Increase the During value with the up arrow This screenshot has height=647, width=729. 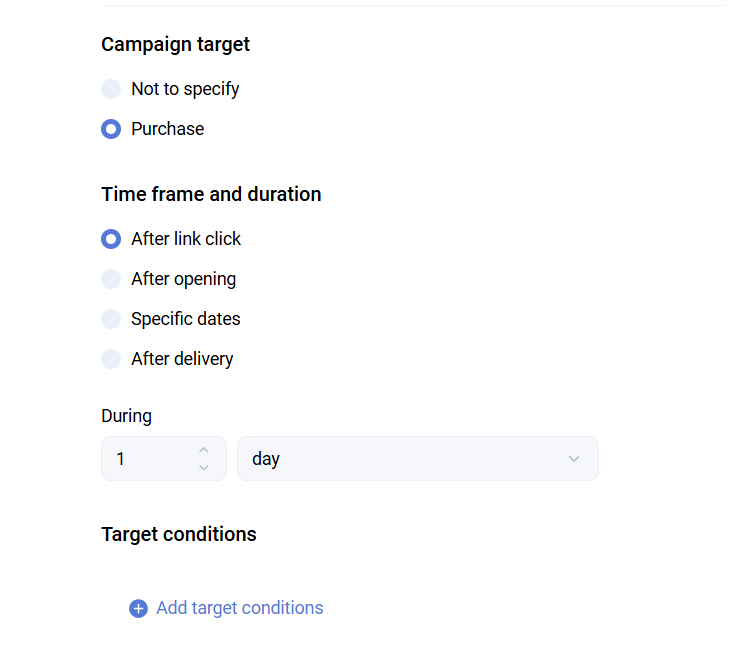(x=204, y=450)
